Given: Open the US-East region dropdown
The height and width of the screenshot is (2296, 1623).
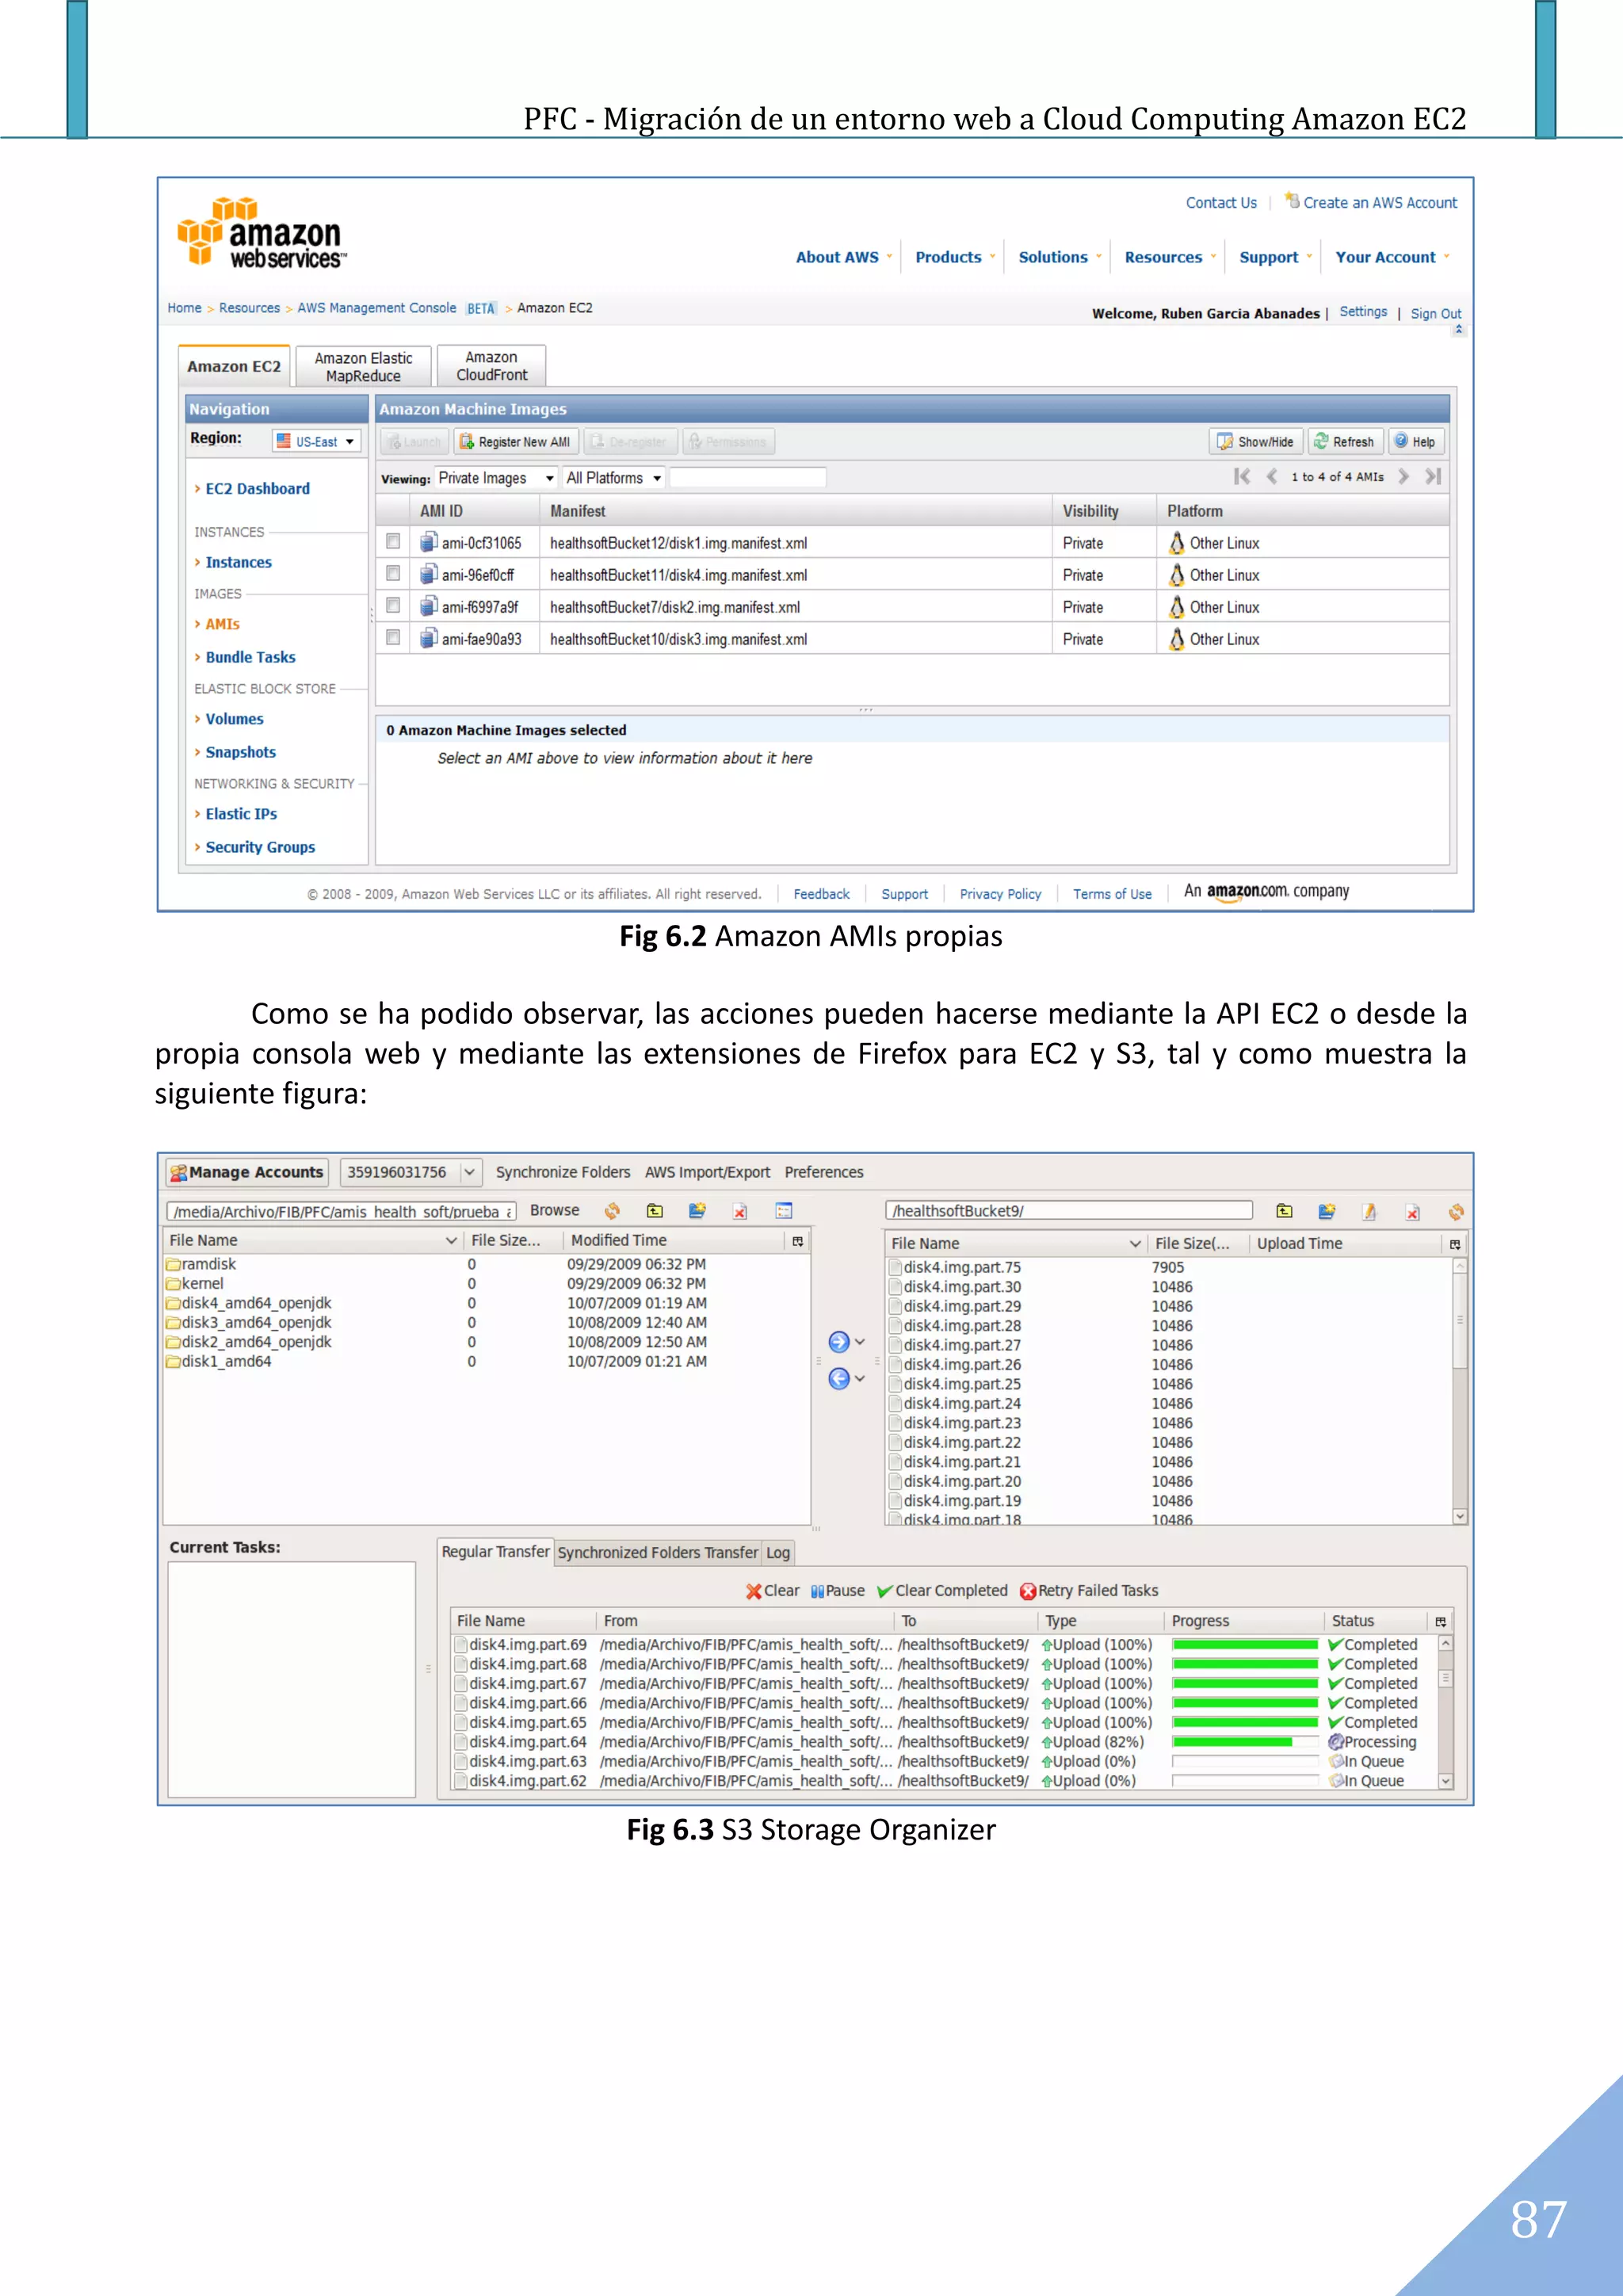Looking at the screenshot, I should pos(316,441).
